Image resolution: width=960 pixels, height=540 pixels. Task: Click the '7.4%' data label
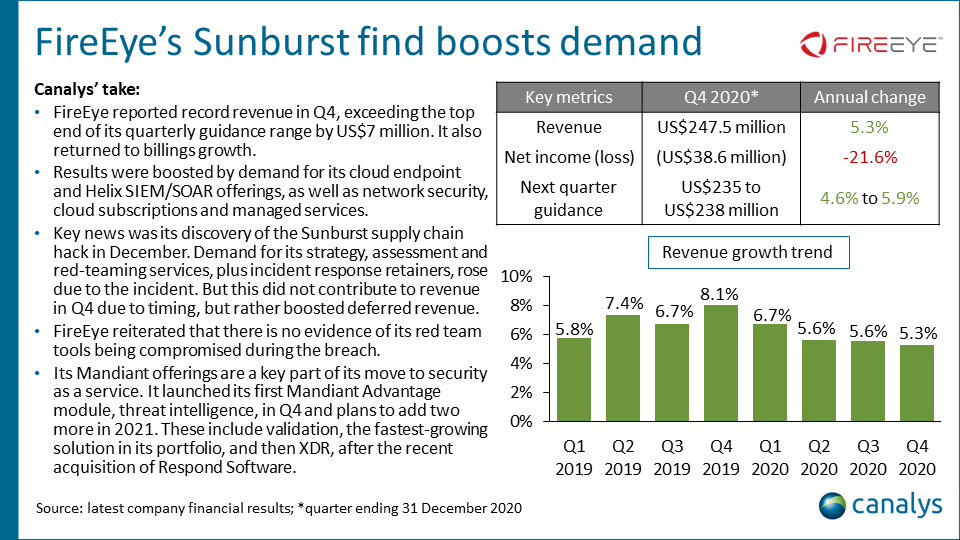pyautogui.click(x=624, y=303)
